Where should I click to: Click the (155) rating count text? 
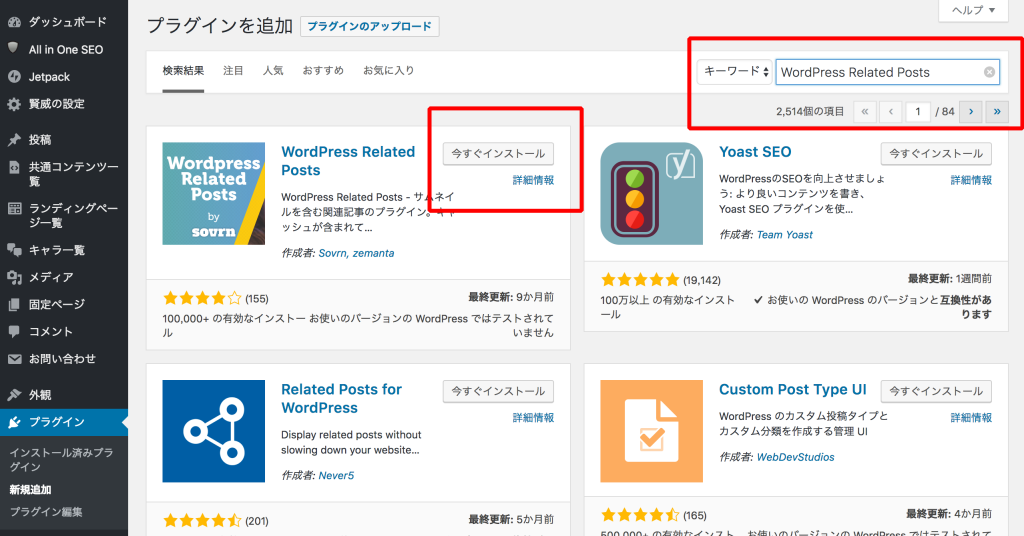257,299
